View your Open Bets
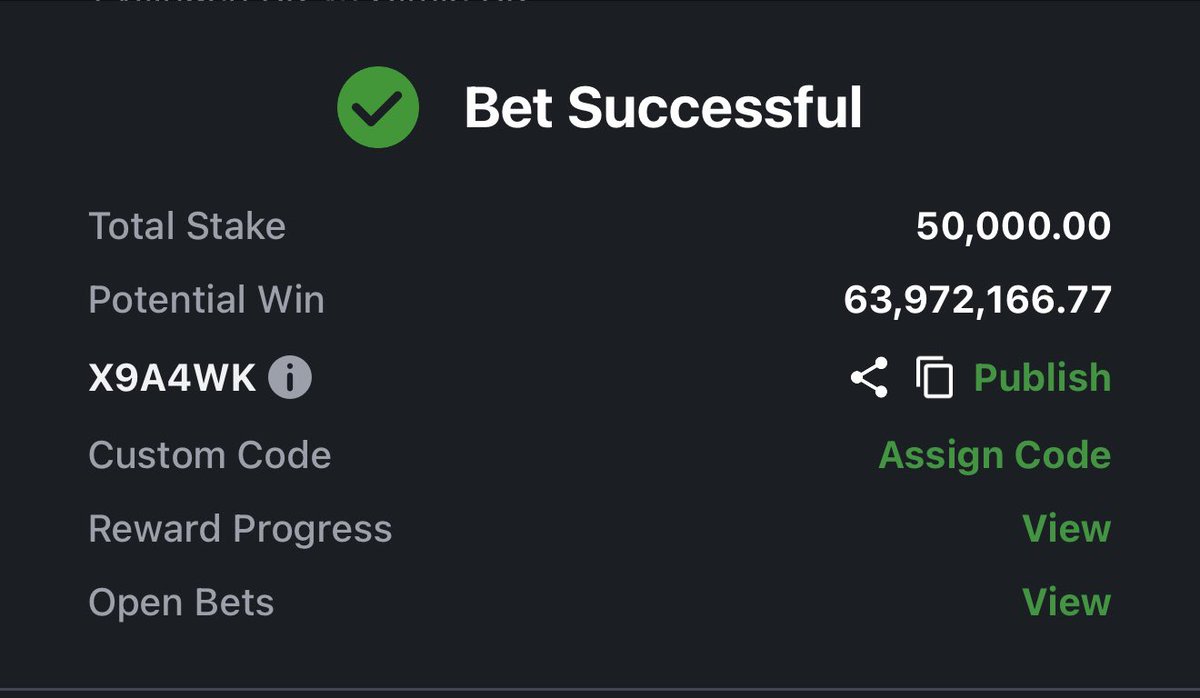This screenshot has height=698, width=1200. click(1066, 602)
